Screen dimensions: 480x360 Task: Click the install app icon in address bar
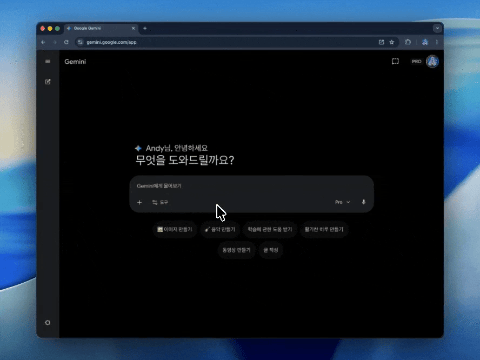pos(381,42)
